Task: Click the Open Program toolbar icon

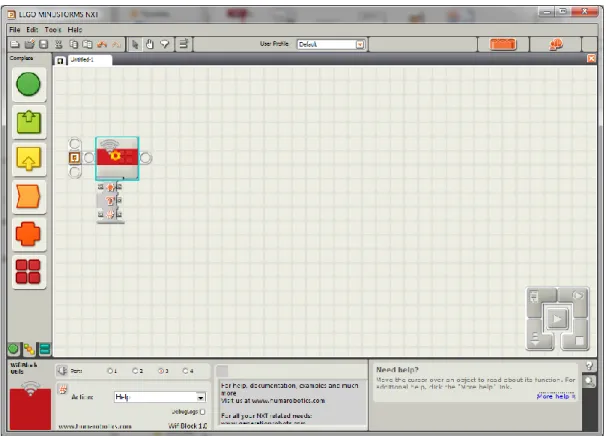Action: click(29, 44)
